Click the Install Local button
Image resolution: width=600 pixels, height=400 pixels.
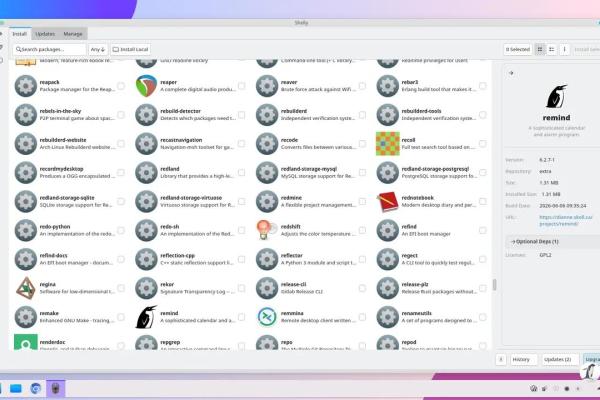pos(131,49)
